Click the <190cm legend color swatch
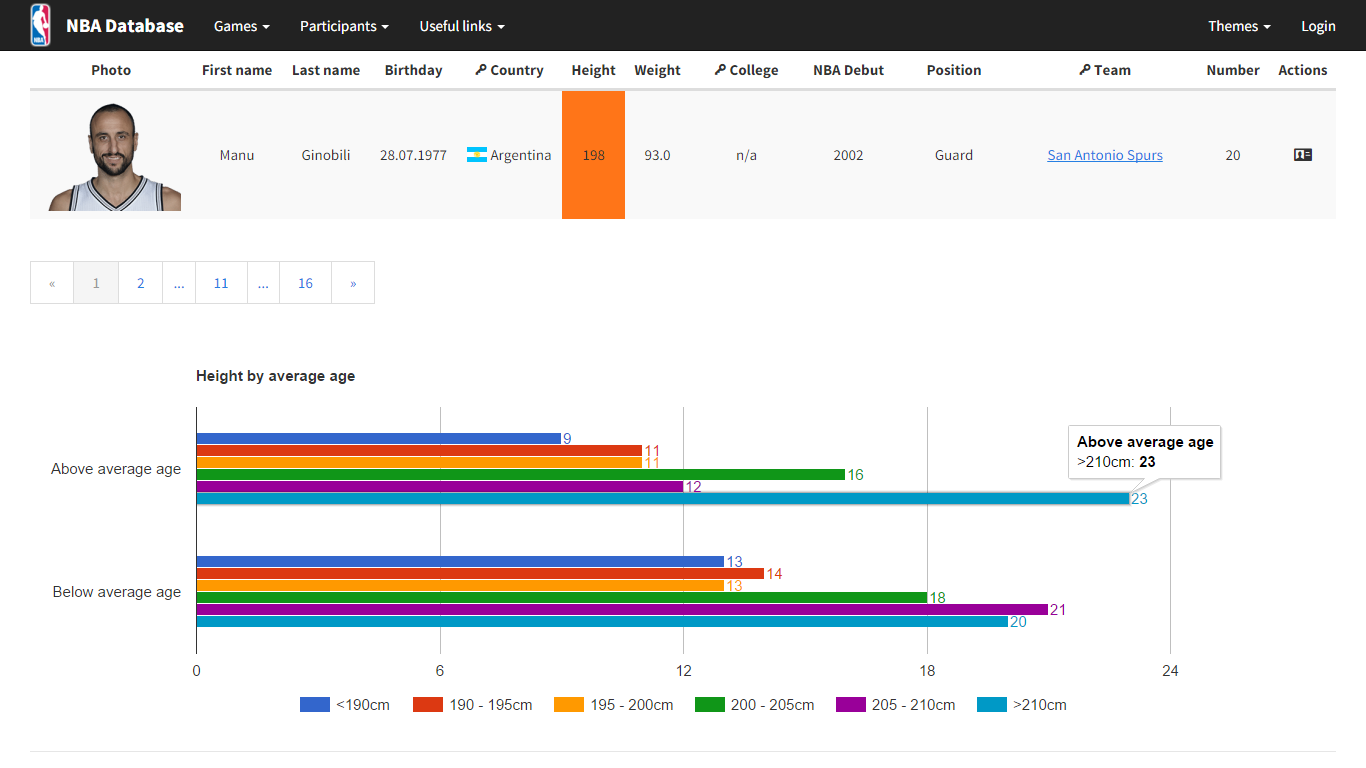Image resolution: width=1366 pixels, height=768 pixels. [314, 705]
